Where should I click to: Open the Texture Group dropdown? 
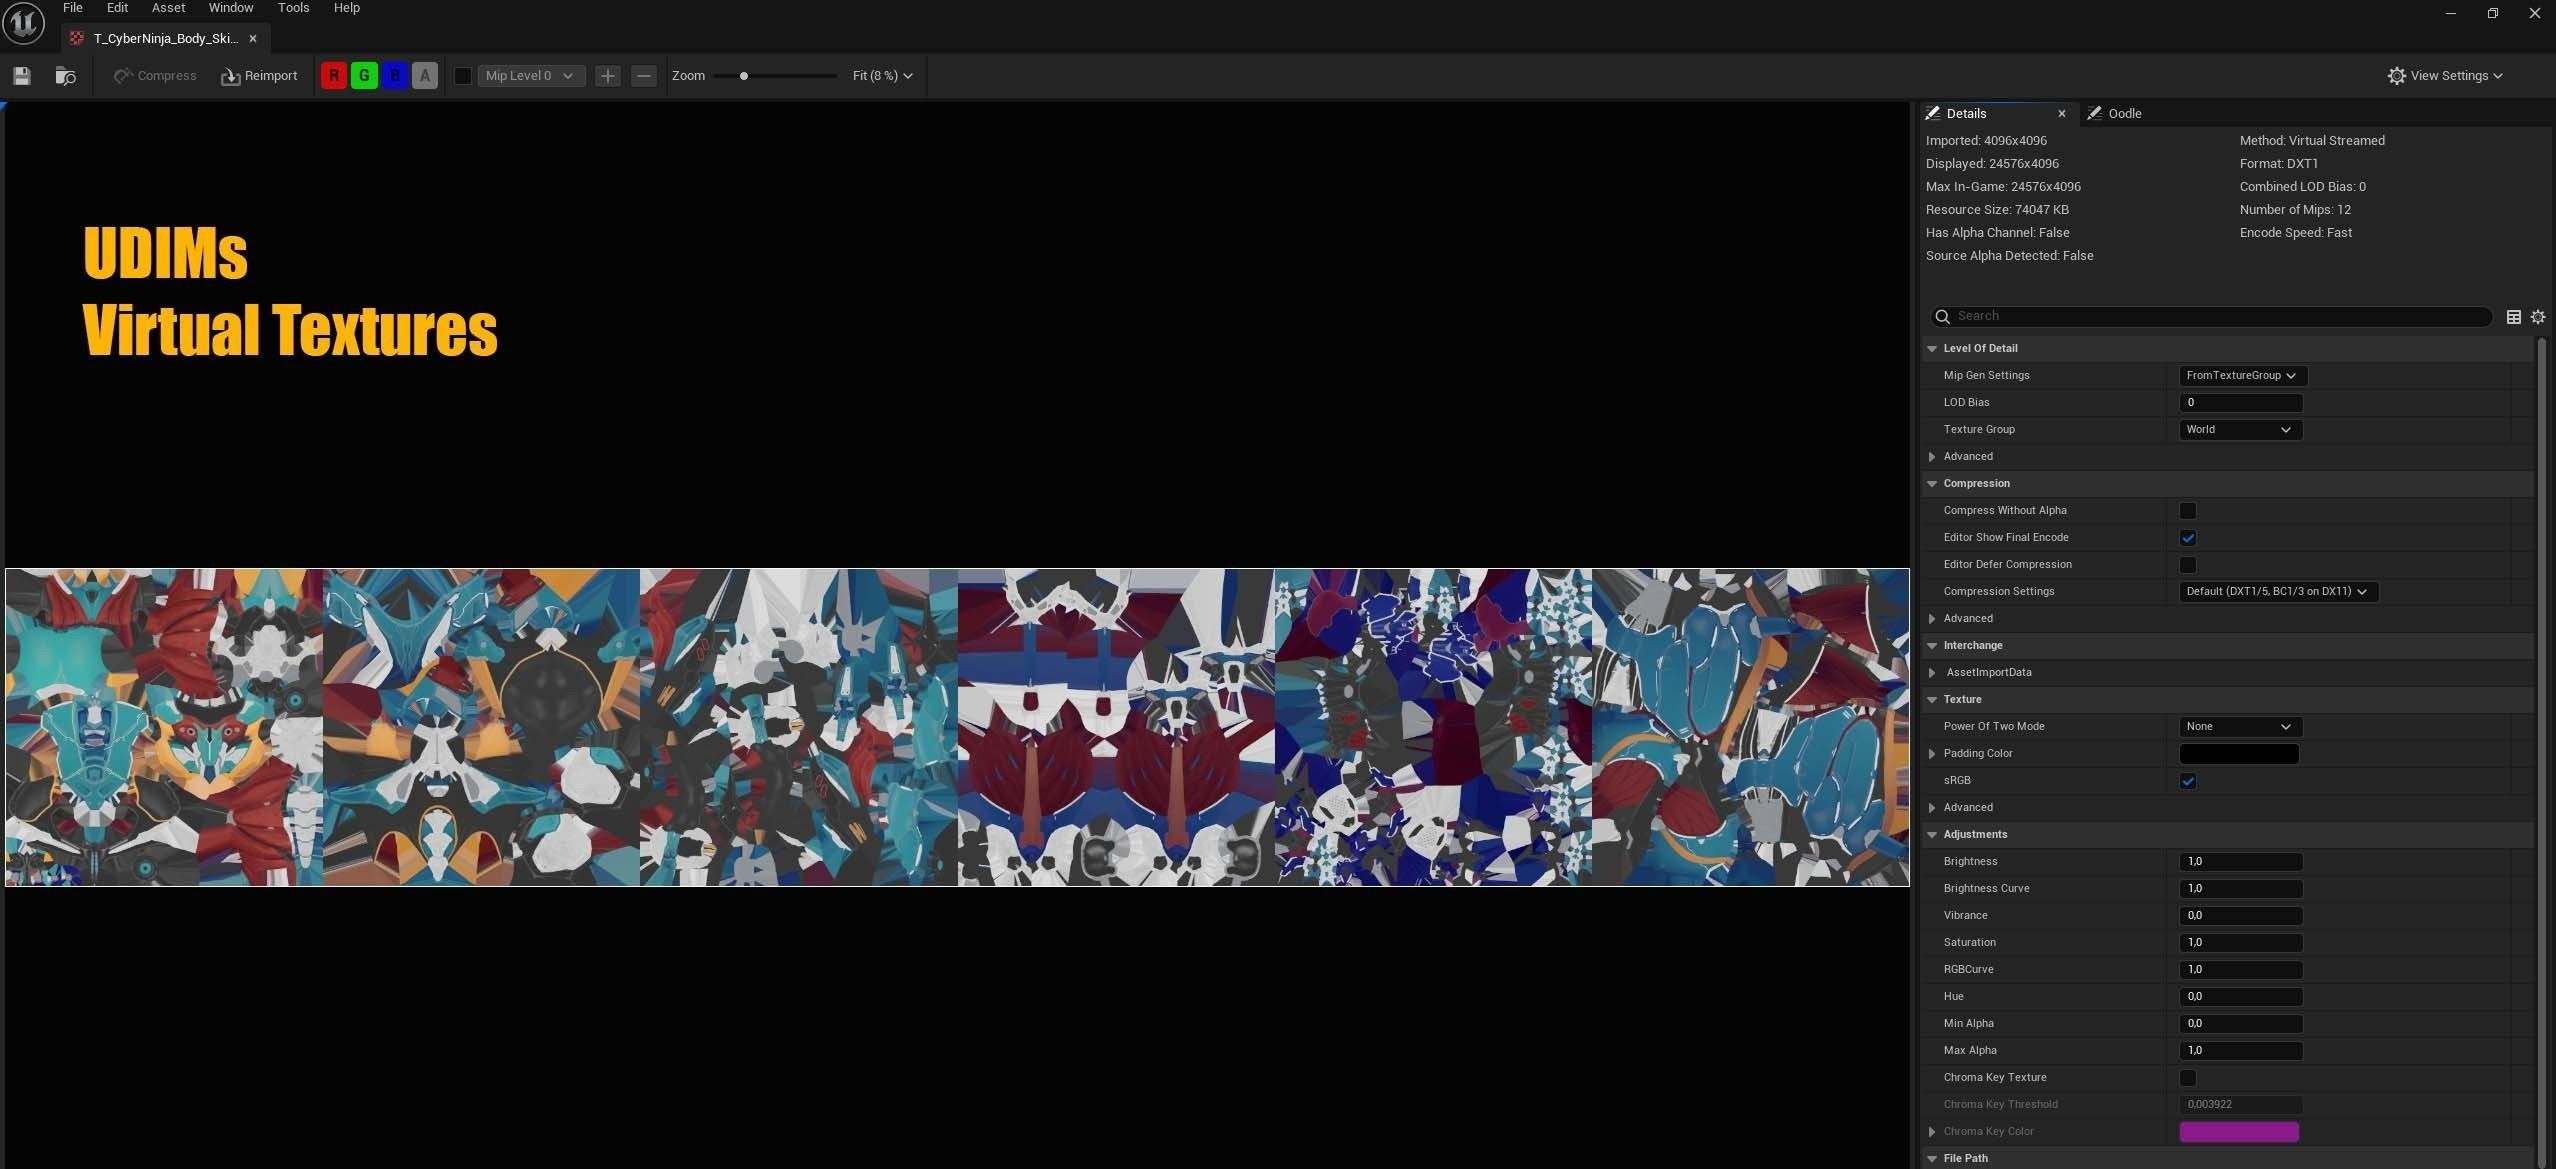pyautogui.click(x=2239, y=430)
